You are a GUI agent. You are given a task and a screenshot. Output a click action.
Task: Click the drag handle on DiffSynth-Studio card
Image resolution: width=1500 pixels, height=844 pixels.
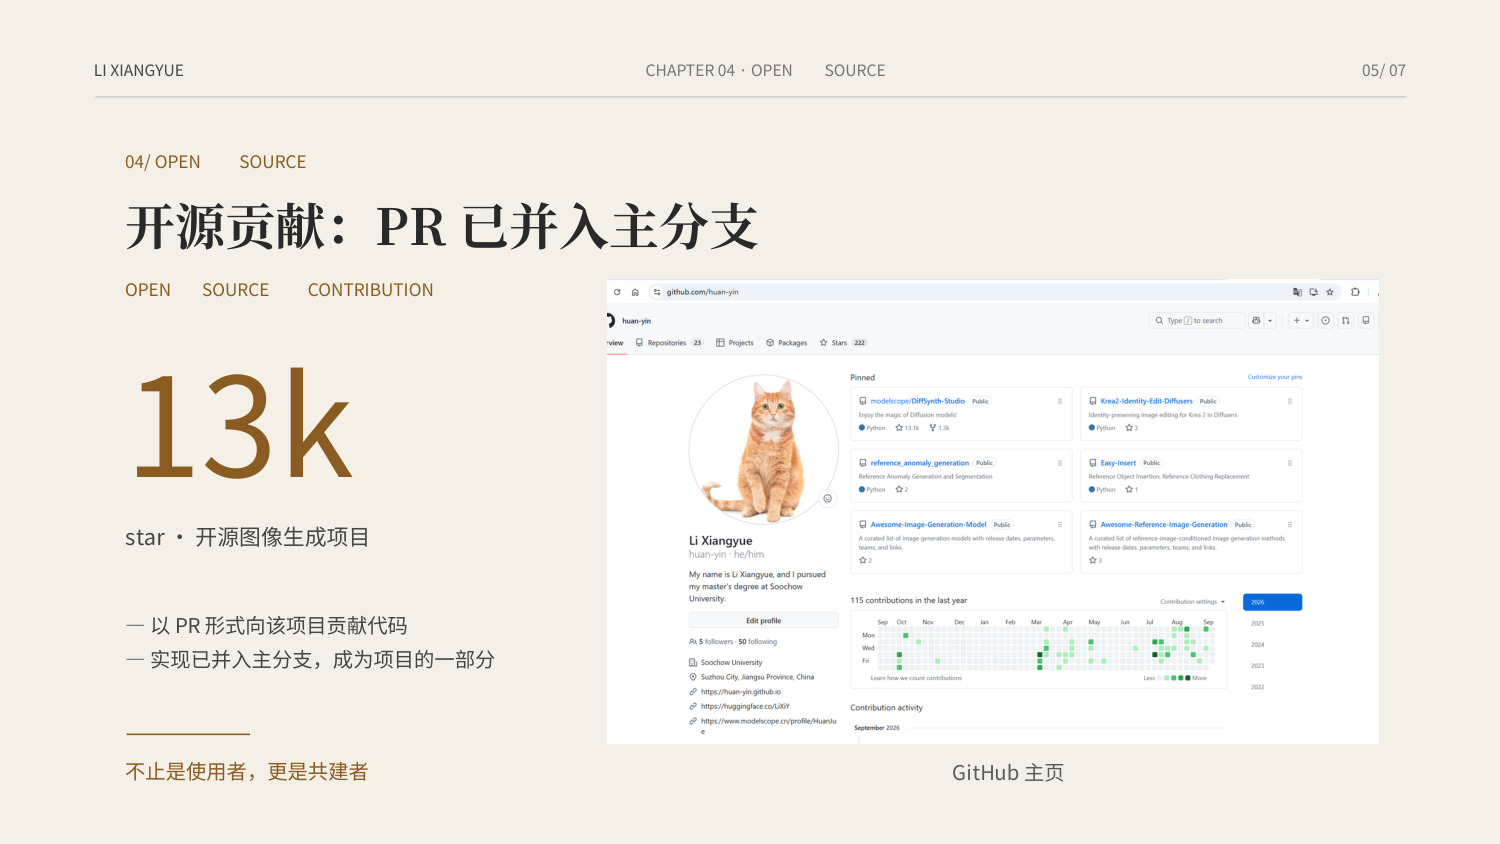click(x=1060, y=401)
